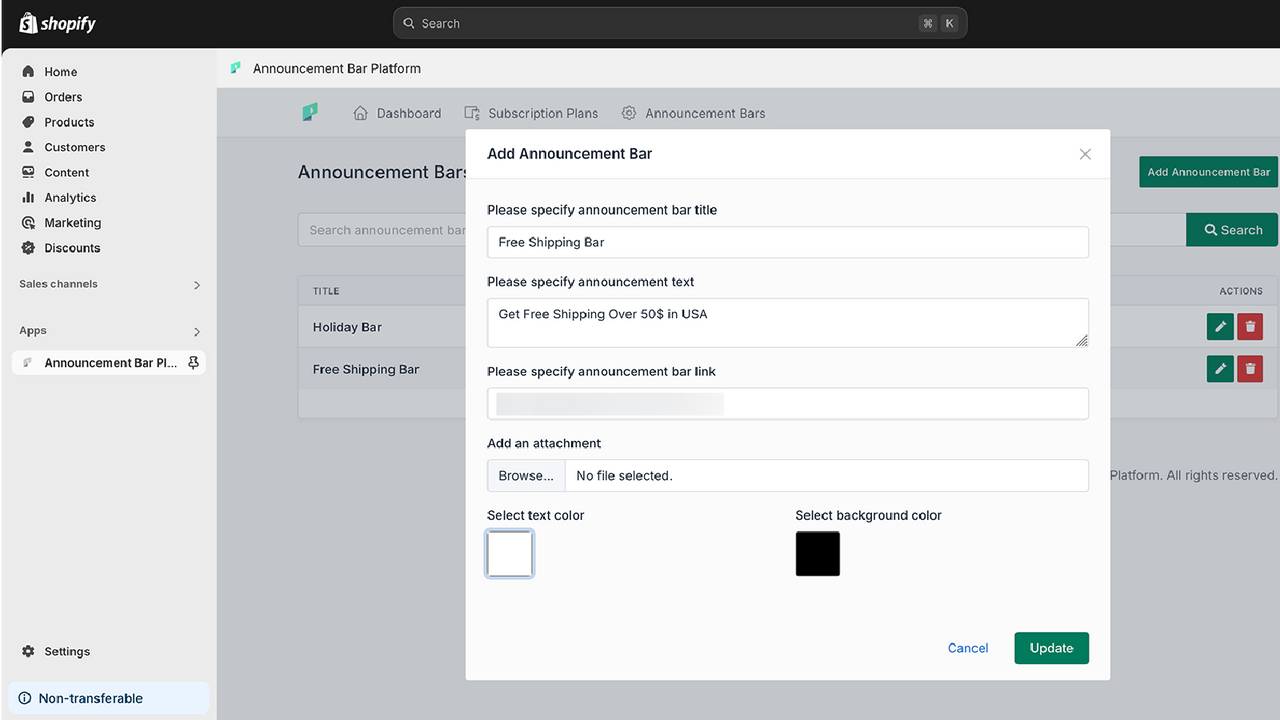Click the top Search bar
The width and height of the screenshot is (1280, 720).
pos(680,23)
